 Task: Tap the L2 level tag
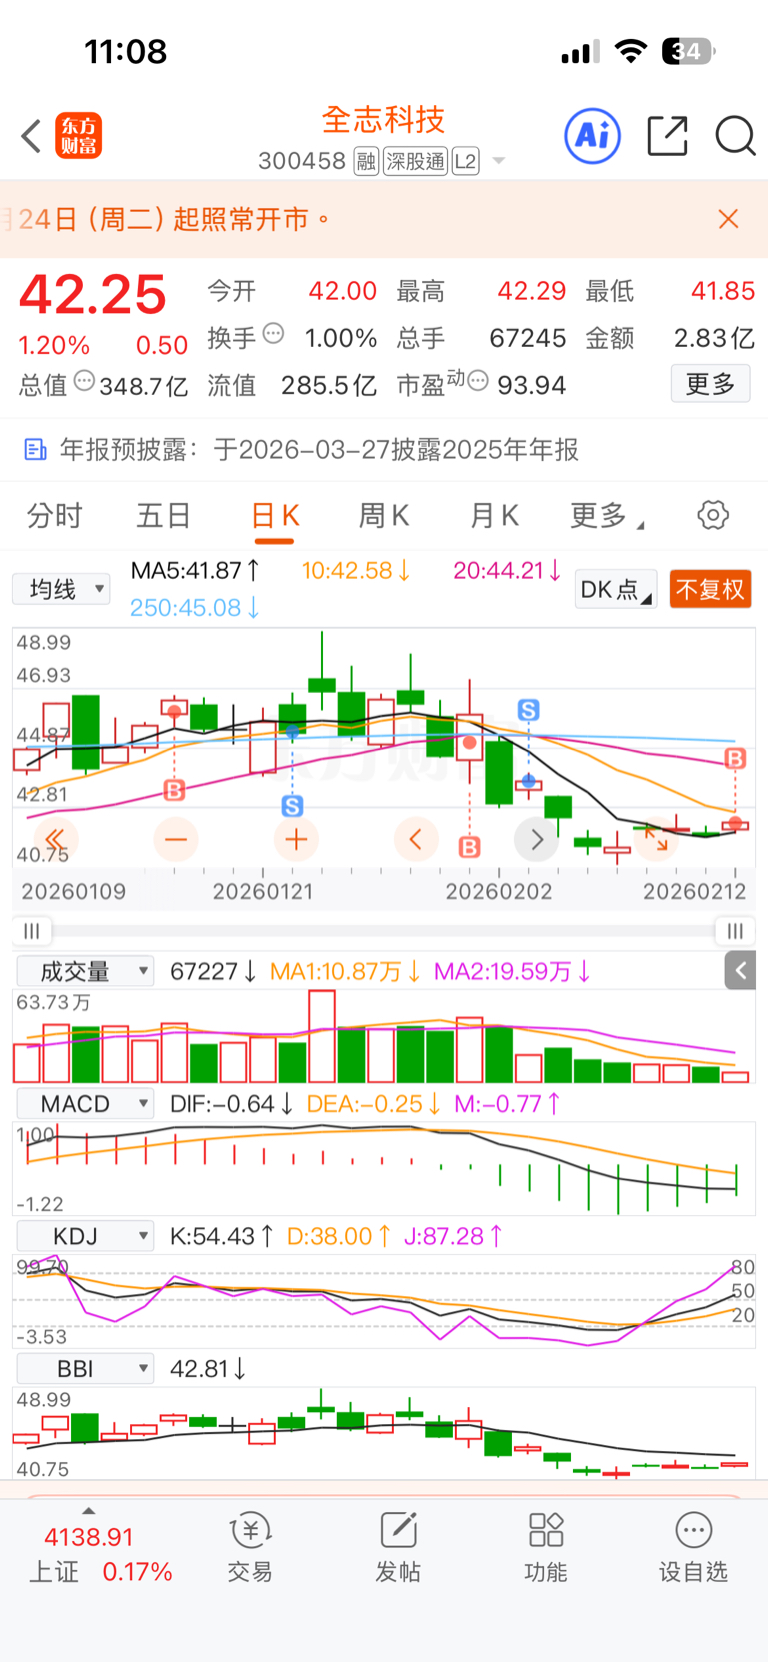point(466,161)
